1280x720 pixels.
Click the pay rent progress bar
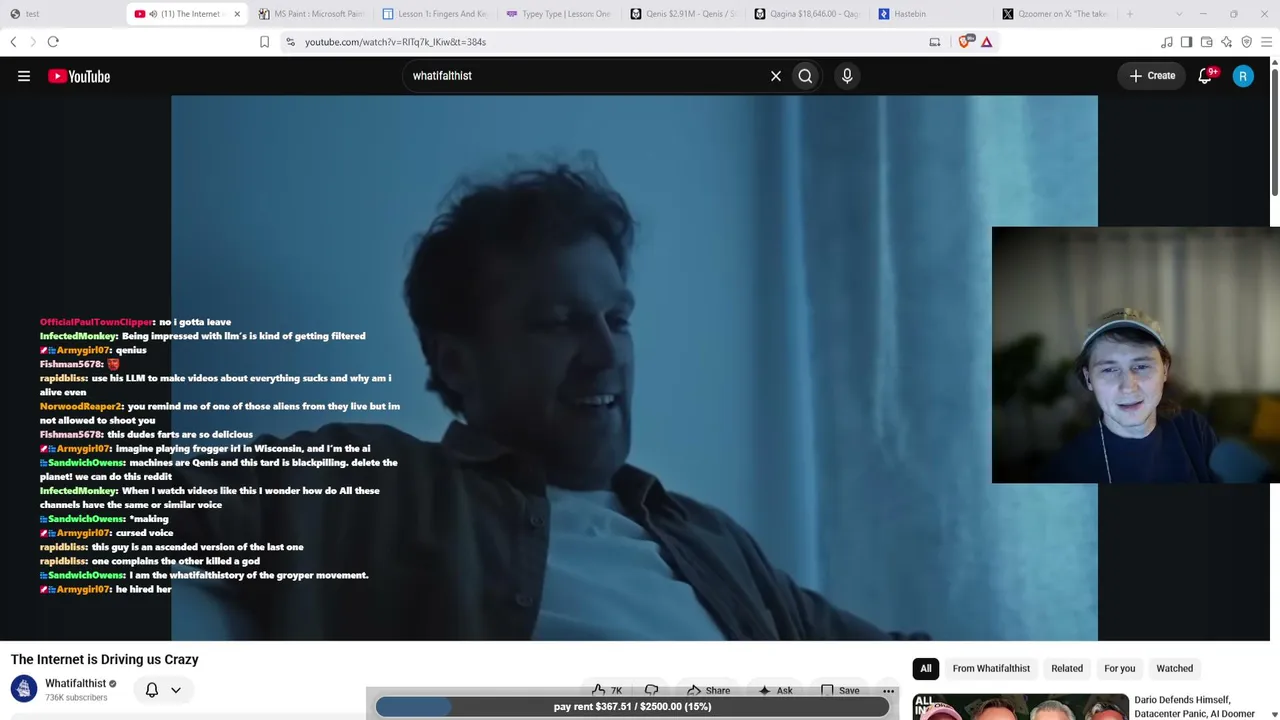[x=632, y=706]
